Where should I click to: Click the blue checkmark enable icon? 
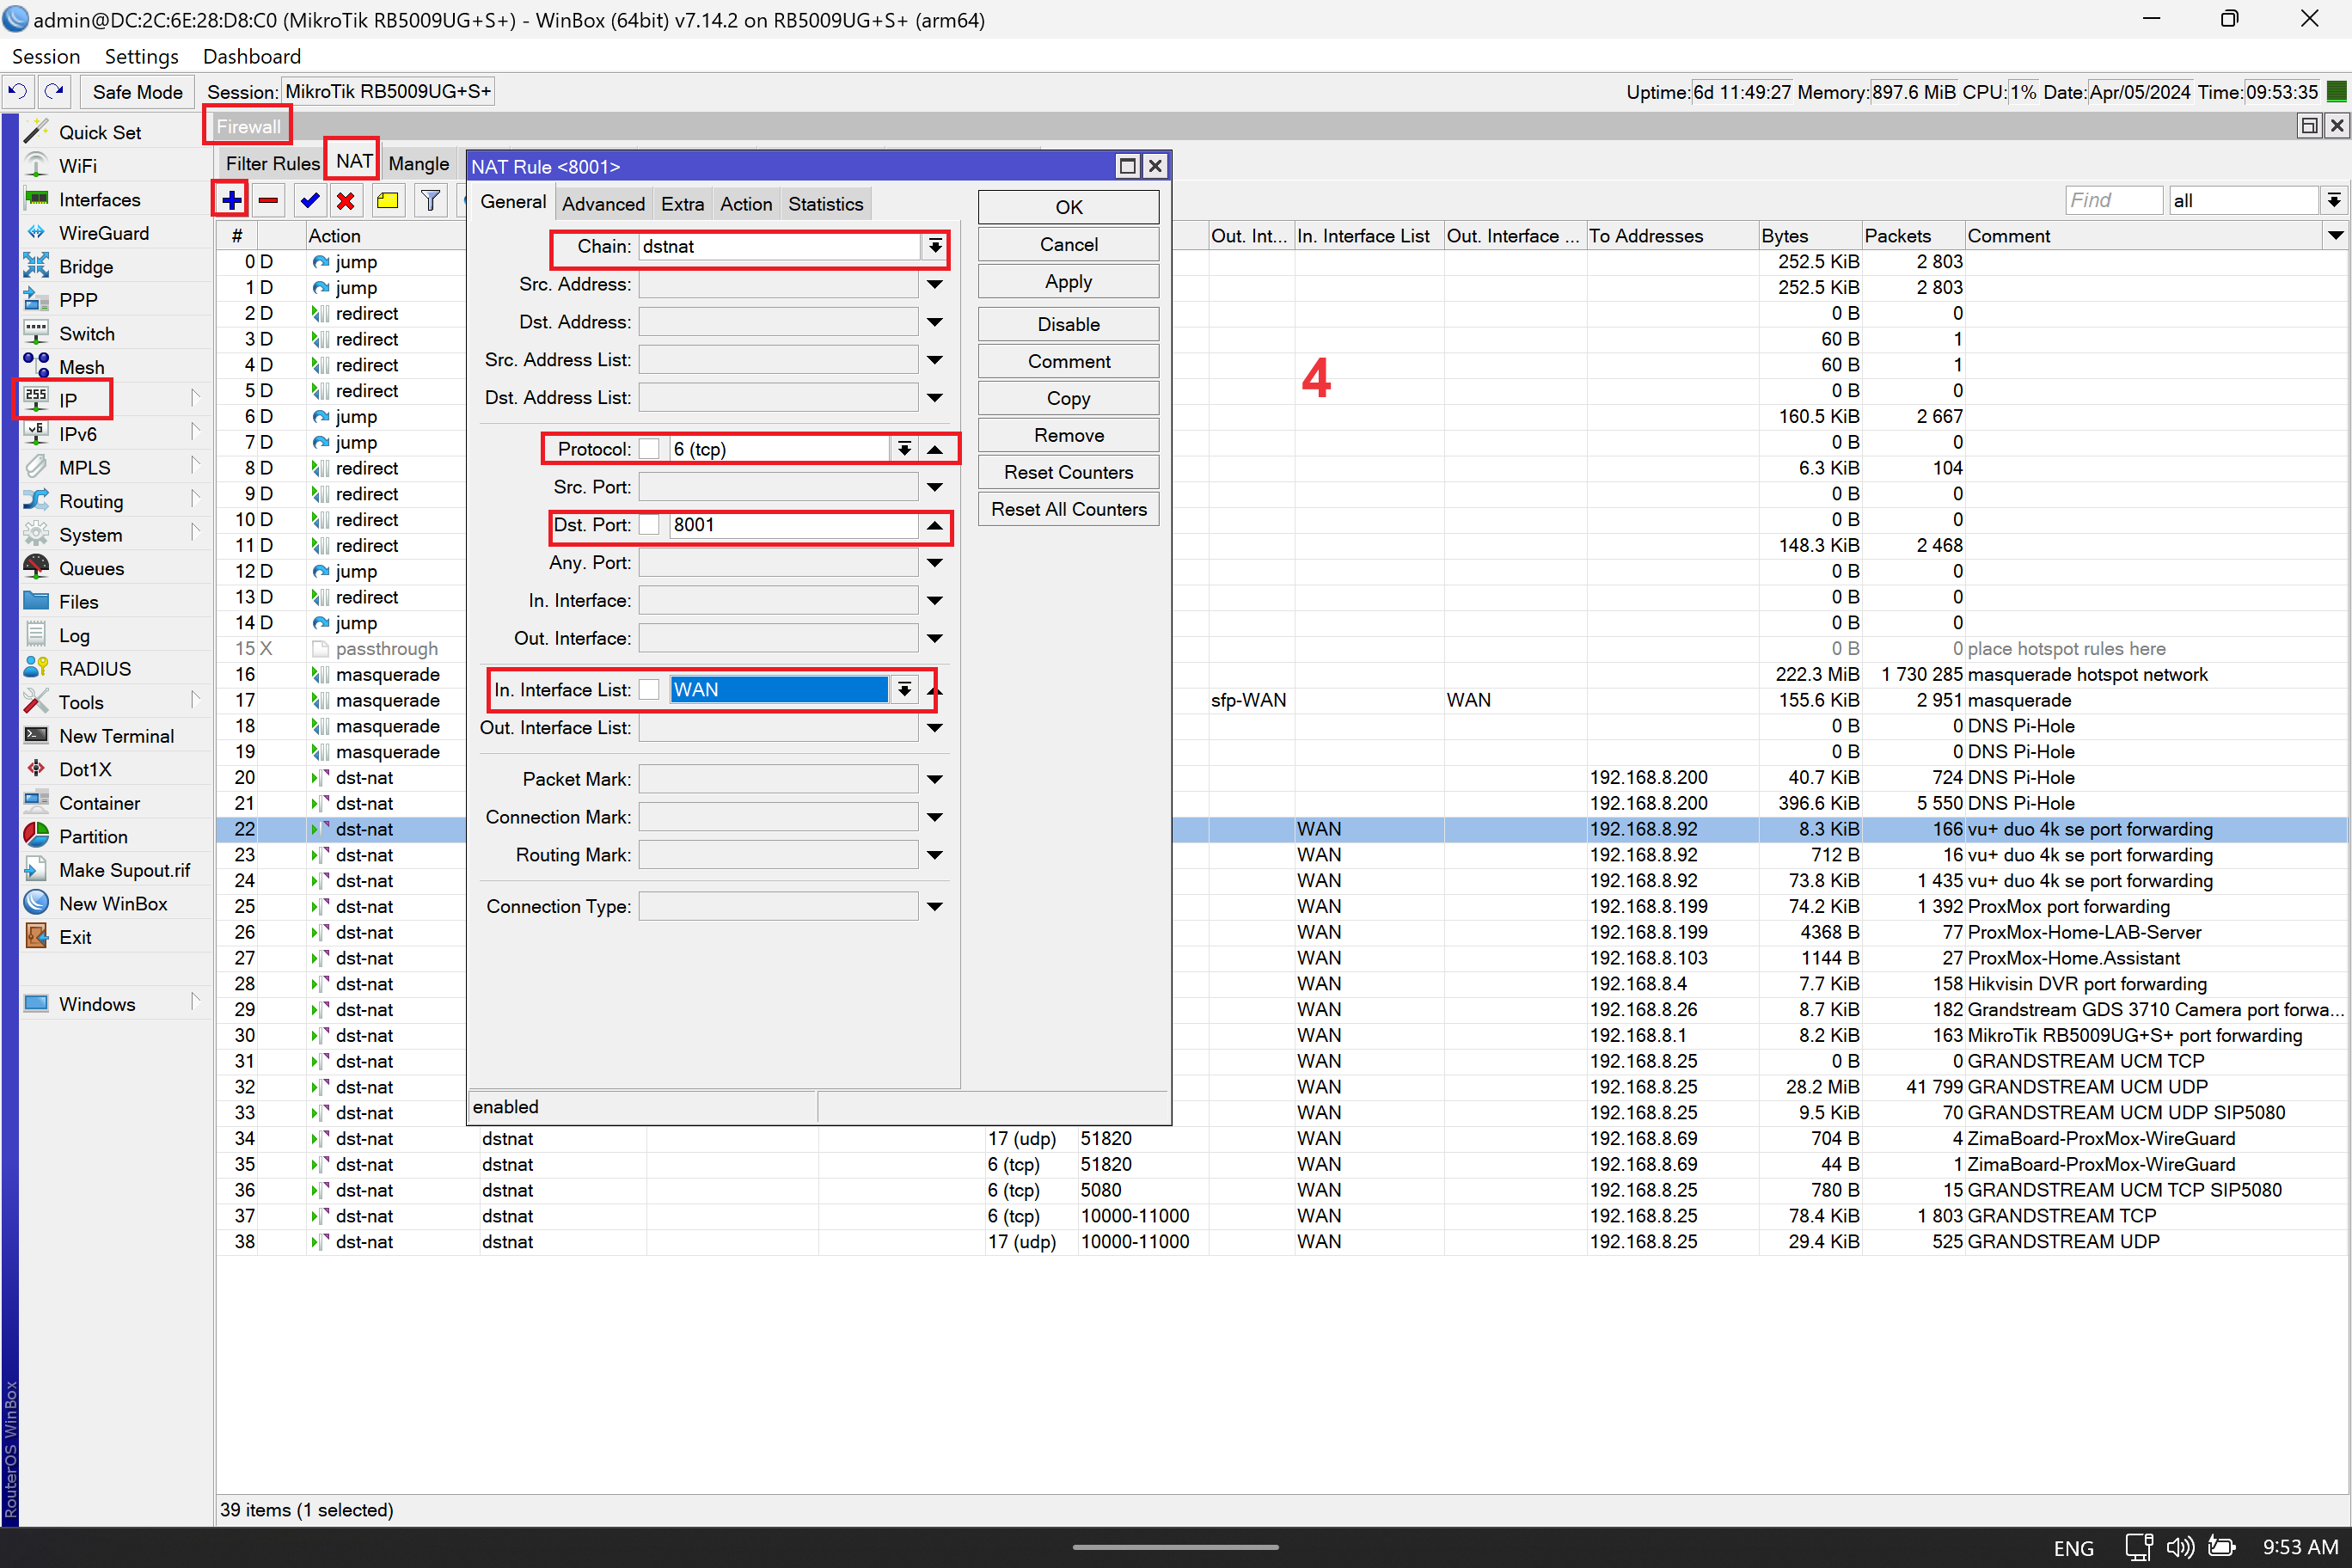[309, 200]
